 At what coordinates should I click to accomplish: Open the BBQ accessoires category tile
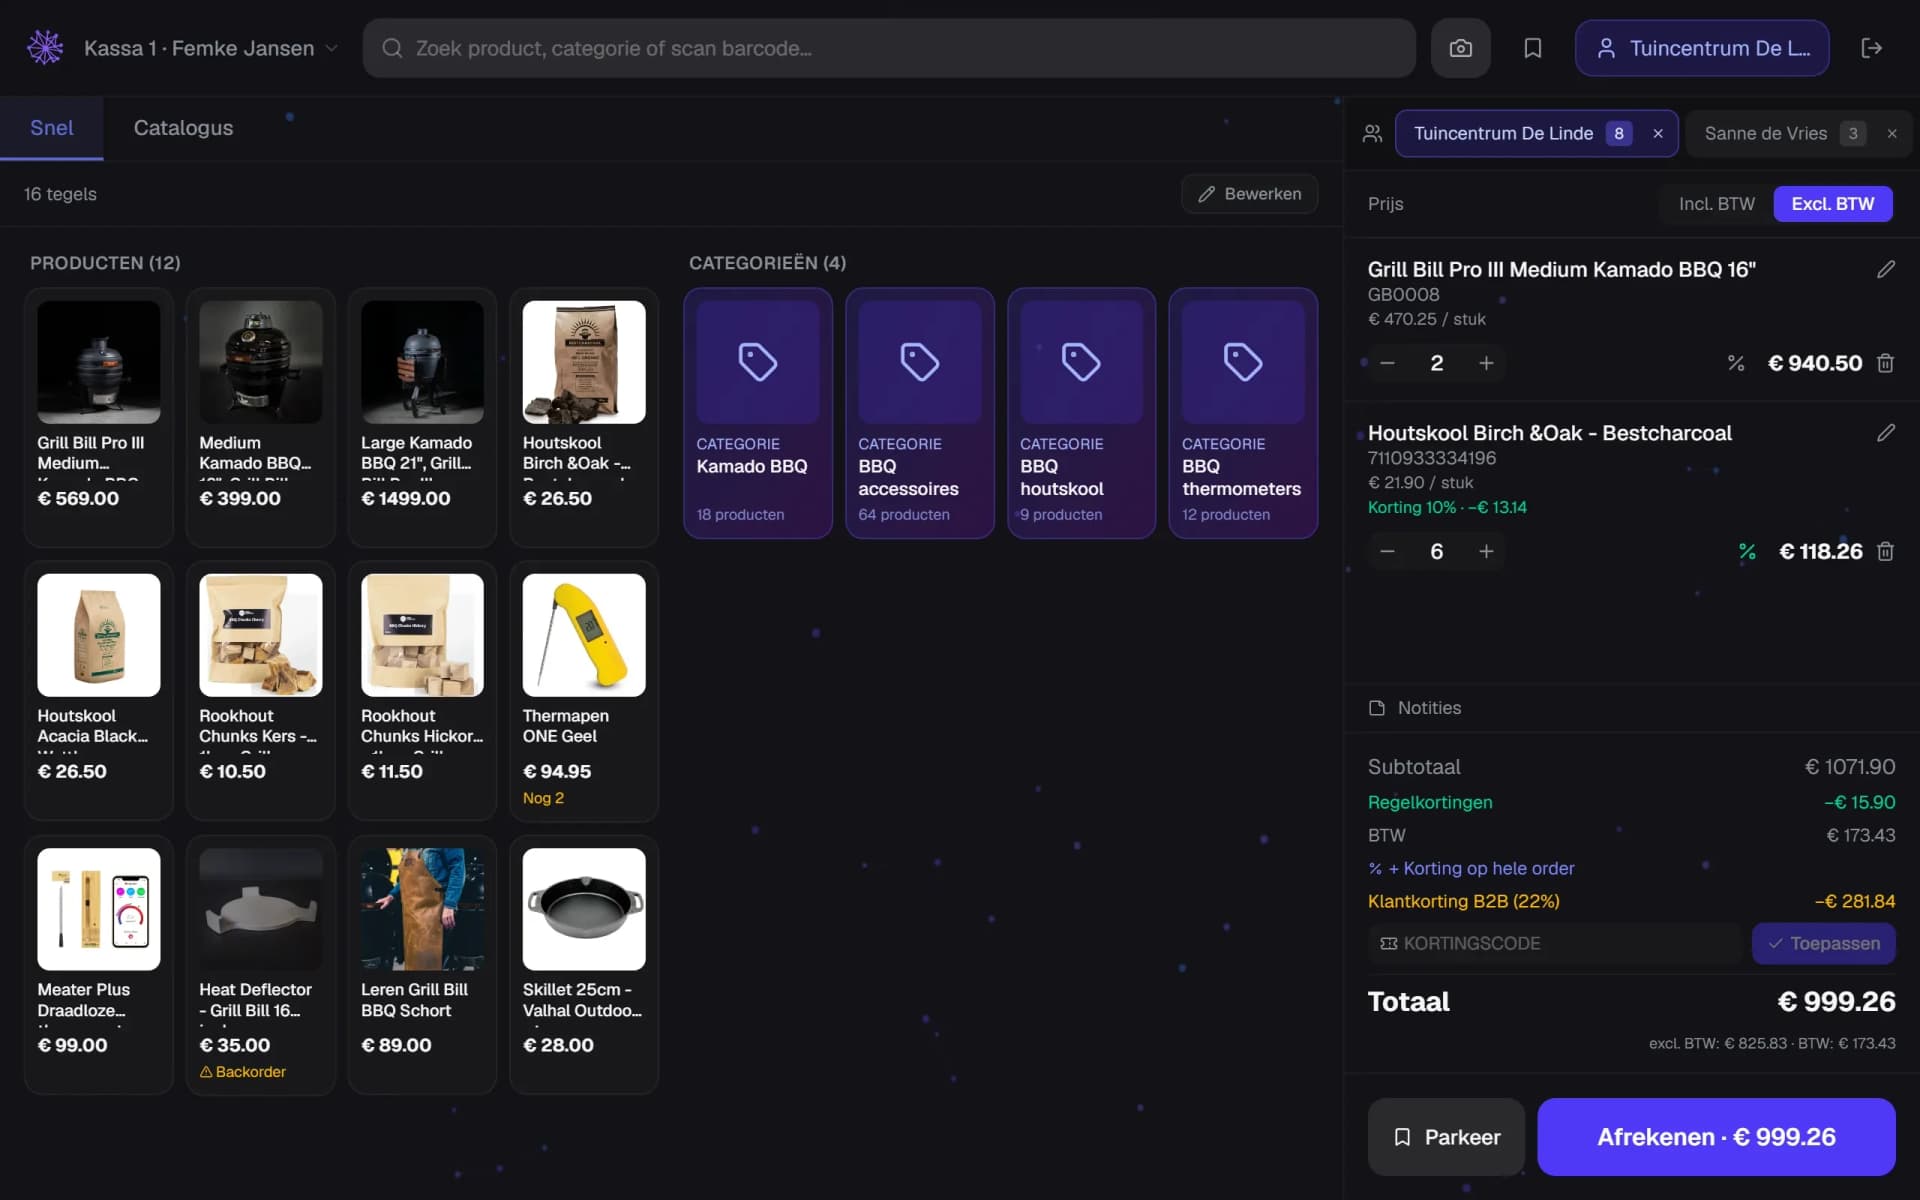920,413
